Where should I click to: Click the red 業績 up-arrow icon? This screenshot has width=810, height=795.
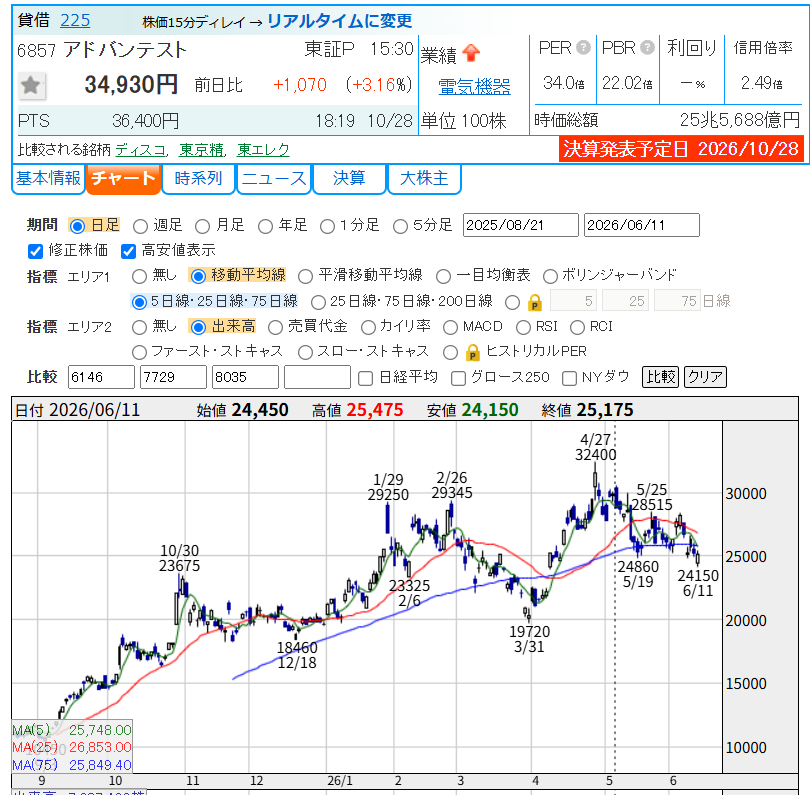tap(471, 53)
